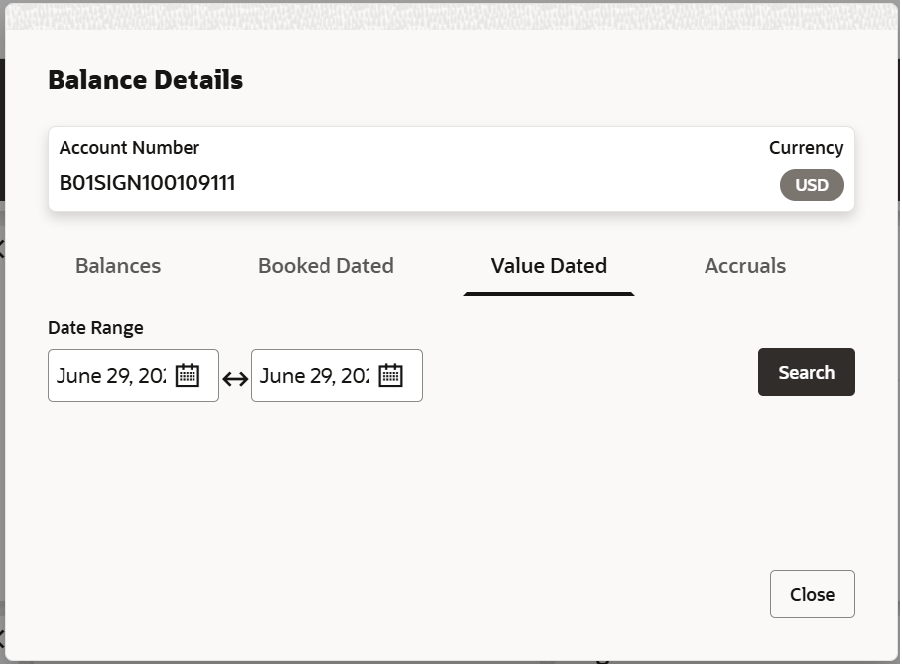Click the Account Number label

pyautogui.click(x=129, y=148)
